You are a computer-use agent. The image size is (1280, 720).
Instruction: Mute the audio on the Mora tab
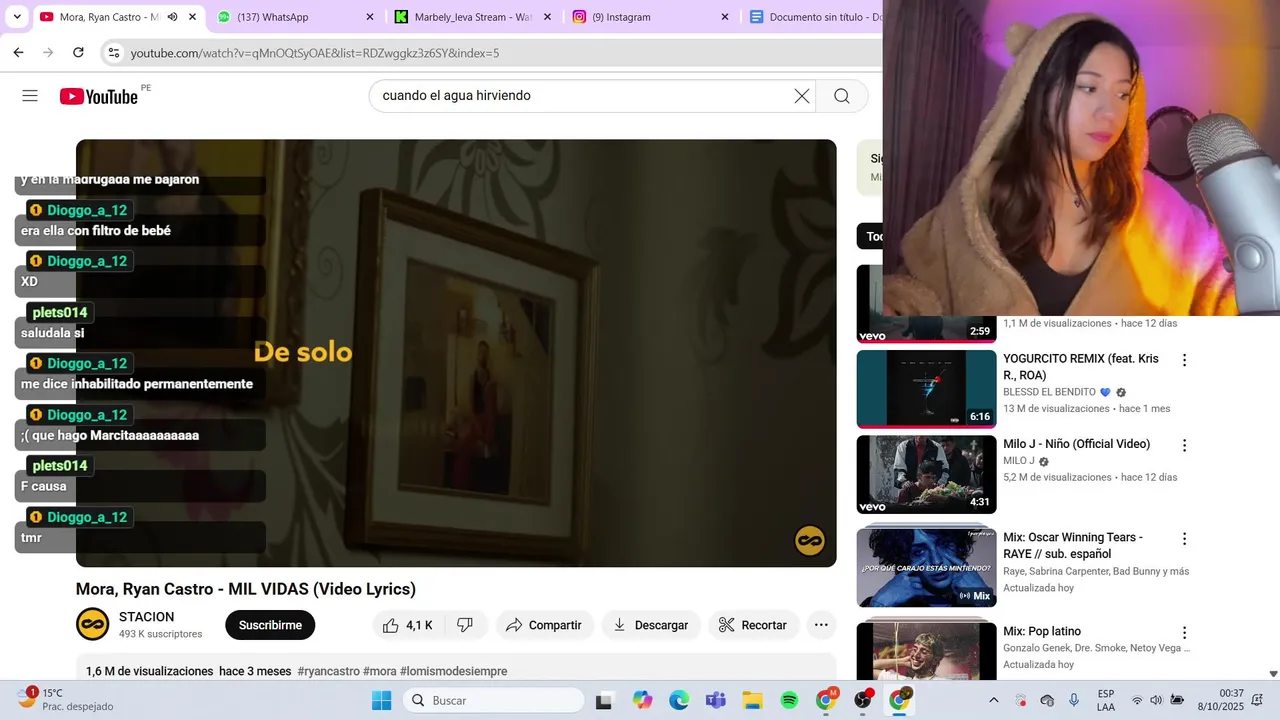172,17
